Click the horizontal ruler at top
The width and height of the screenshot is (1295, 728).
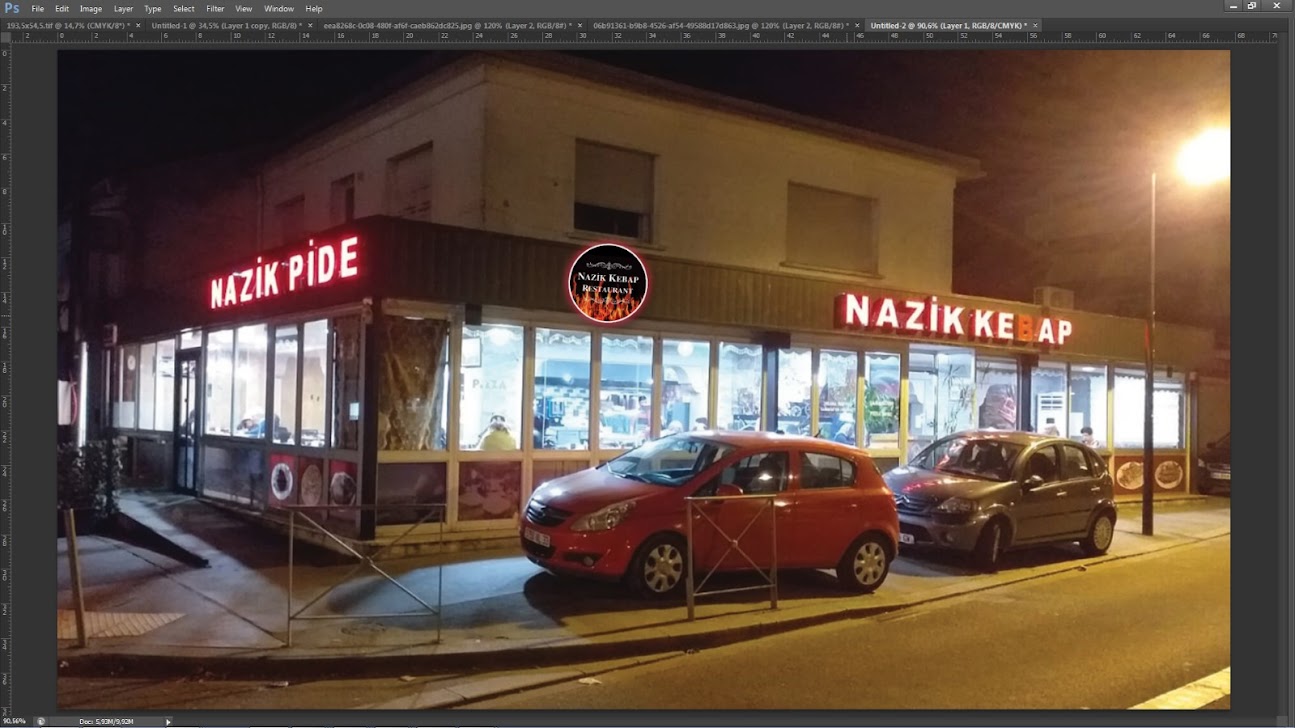point(645,37)
